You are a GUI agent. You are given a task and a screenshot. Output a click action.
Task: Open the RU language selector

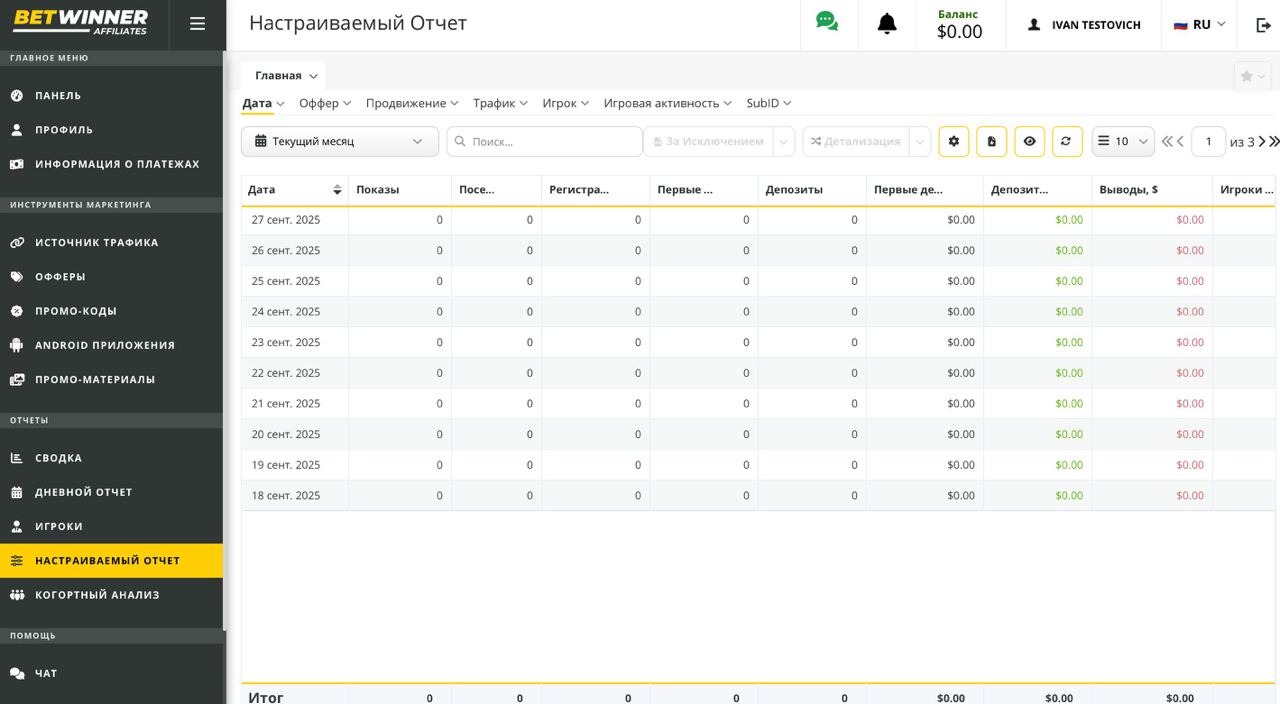tap(1199, 25)
